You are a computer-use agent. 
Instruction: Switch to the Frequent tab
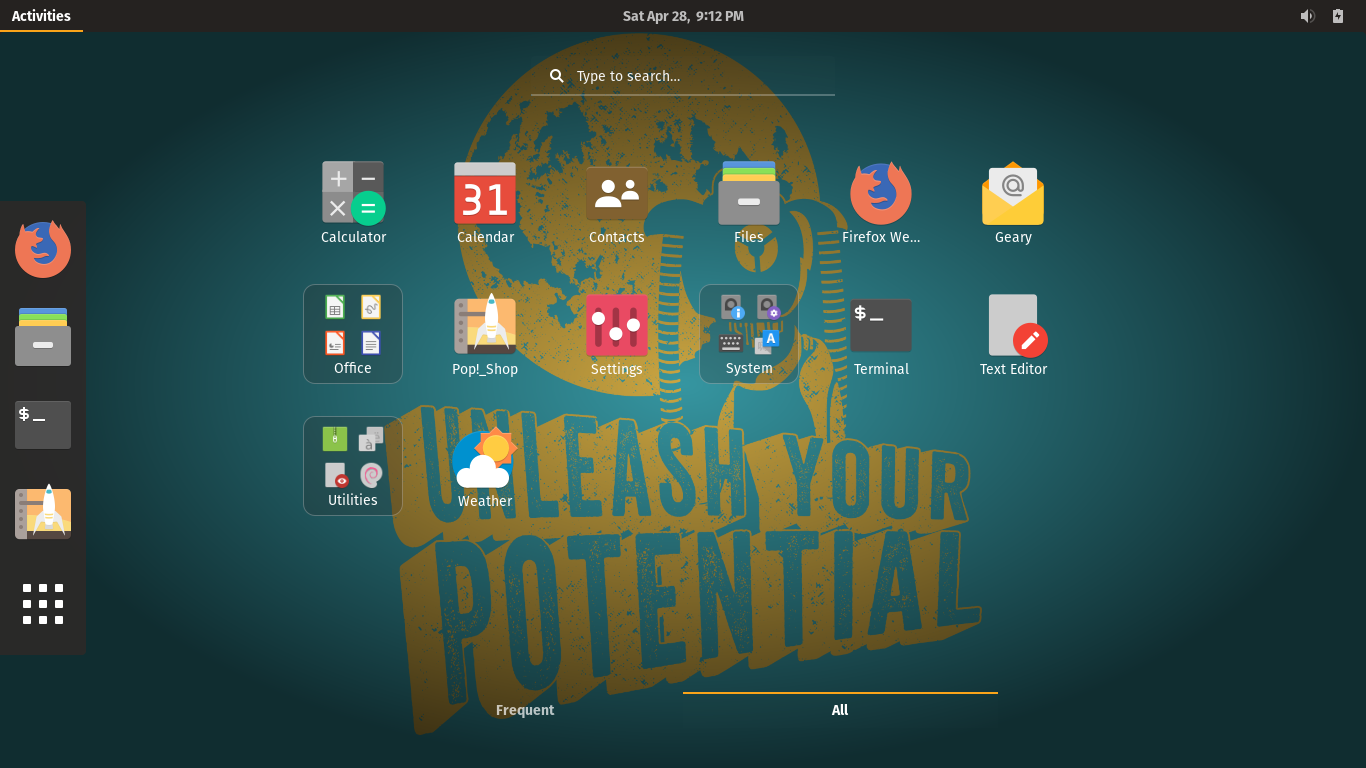click(525, 710)
